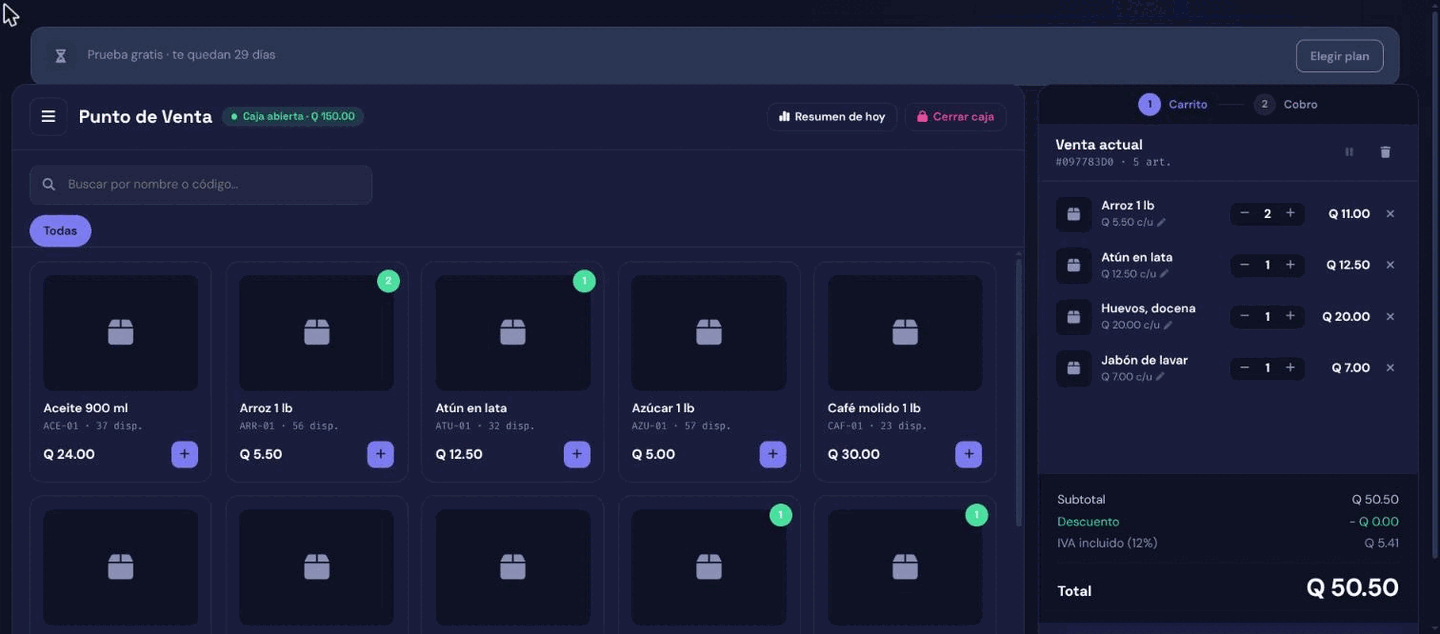Select the Café molido 1 lb product thumbnail
This screenshot has width=1440, height=634.
pyautogui.click(x=905, y=333)
